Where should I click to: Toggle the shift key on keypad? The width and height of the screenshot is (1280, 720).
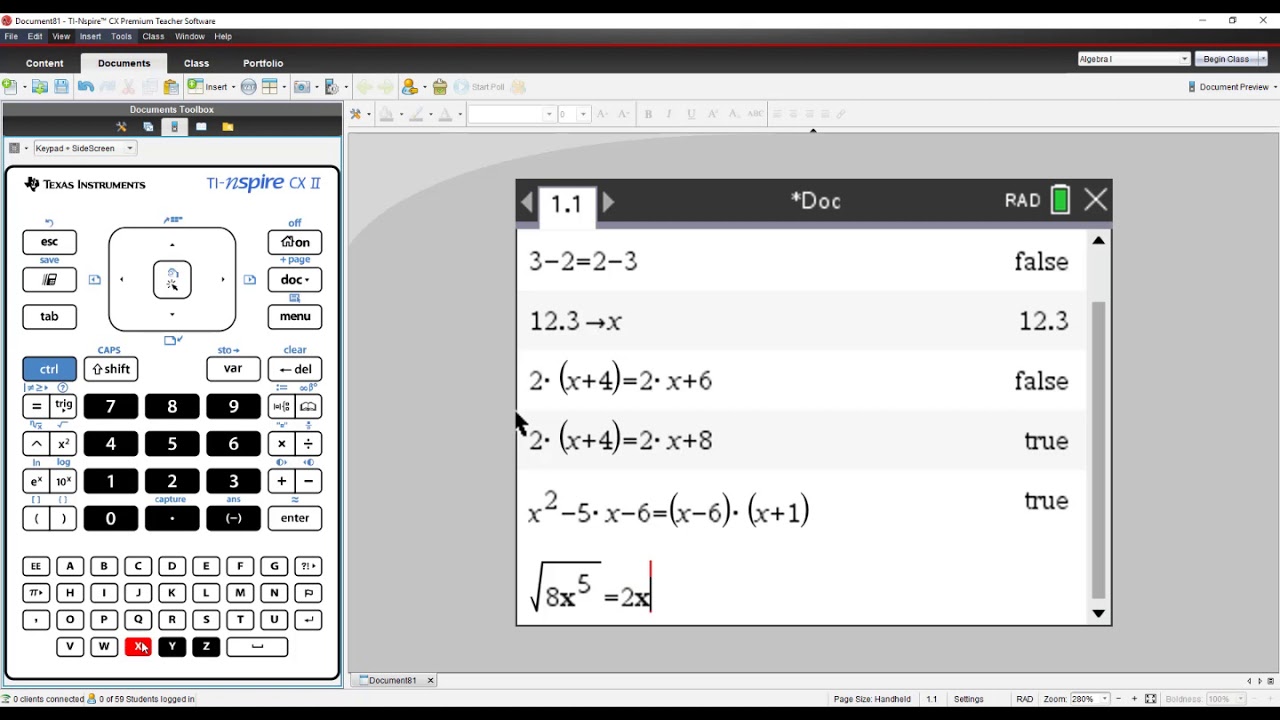click(x=110, y=369)
